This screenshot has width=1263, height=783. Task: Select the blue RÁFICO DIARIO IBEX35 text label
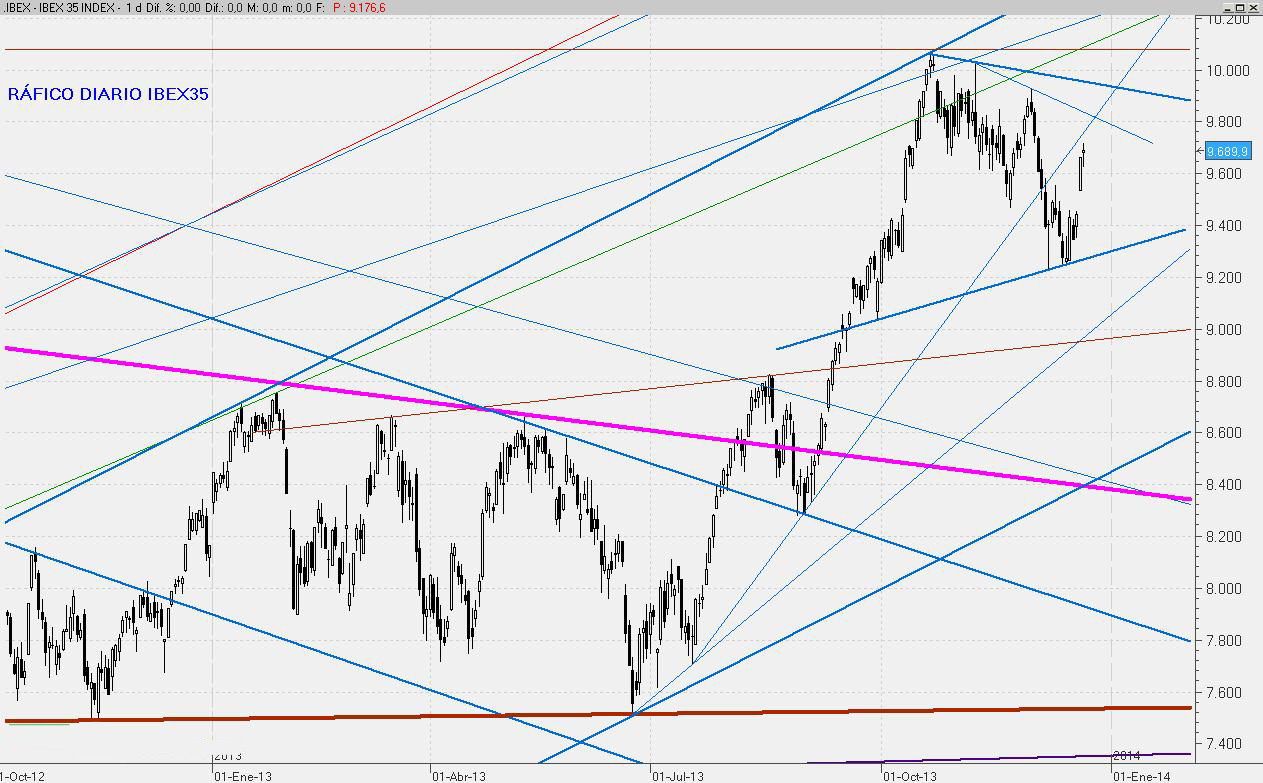108,94
